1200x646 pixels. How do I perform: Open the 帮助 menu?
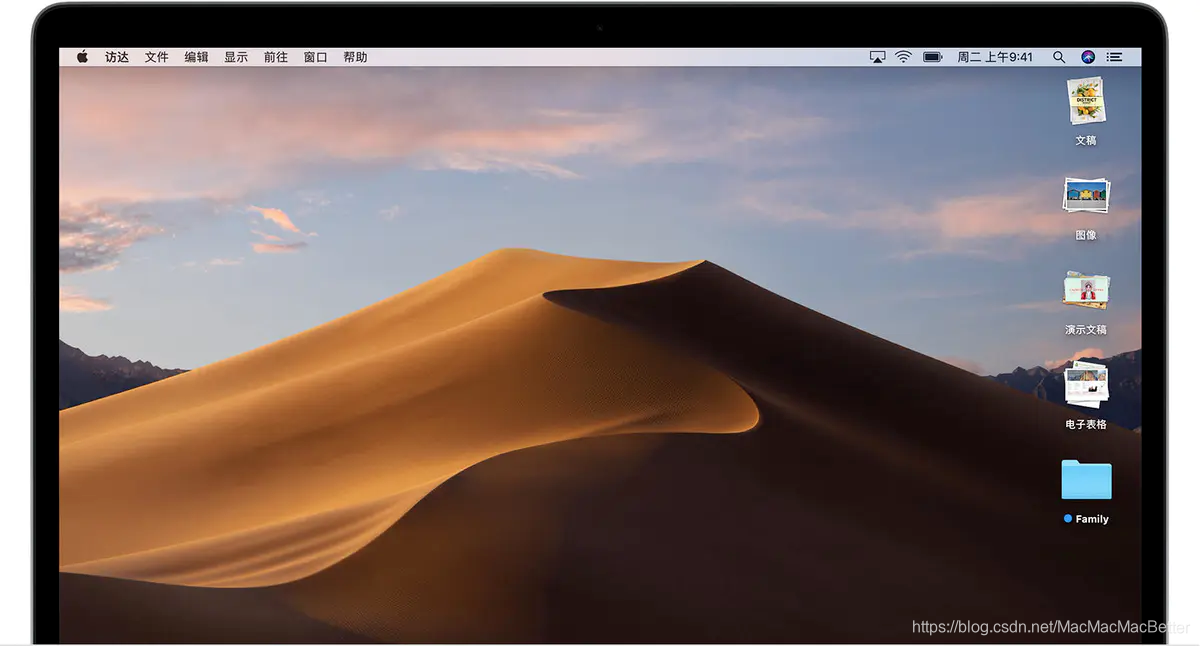355,57
